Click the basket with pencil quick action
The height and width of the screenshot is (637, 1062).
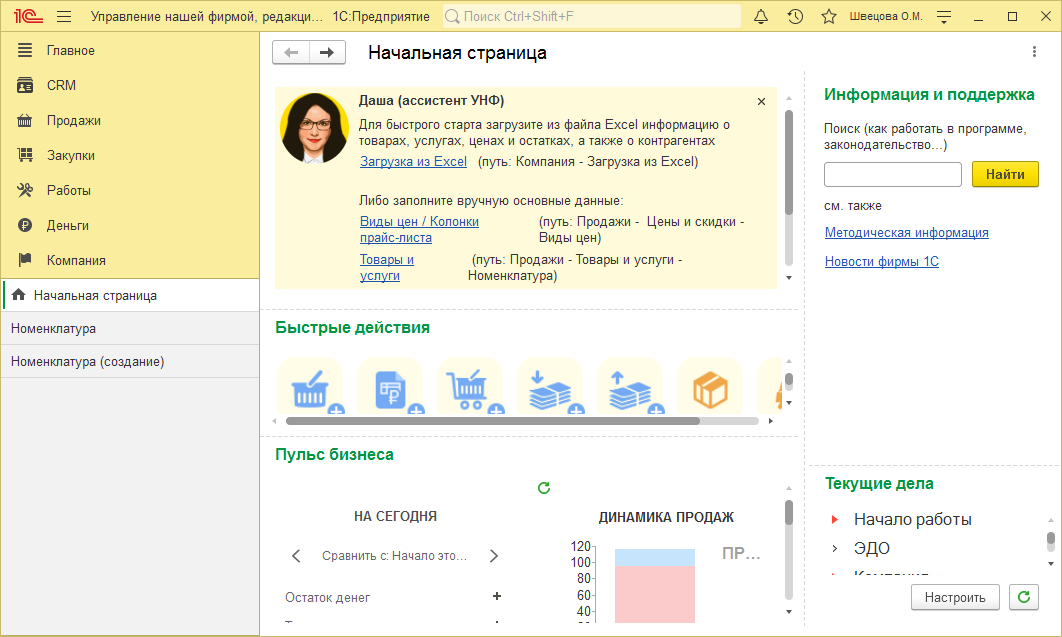pyautogui.click(x=310, y=387)
